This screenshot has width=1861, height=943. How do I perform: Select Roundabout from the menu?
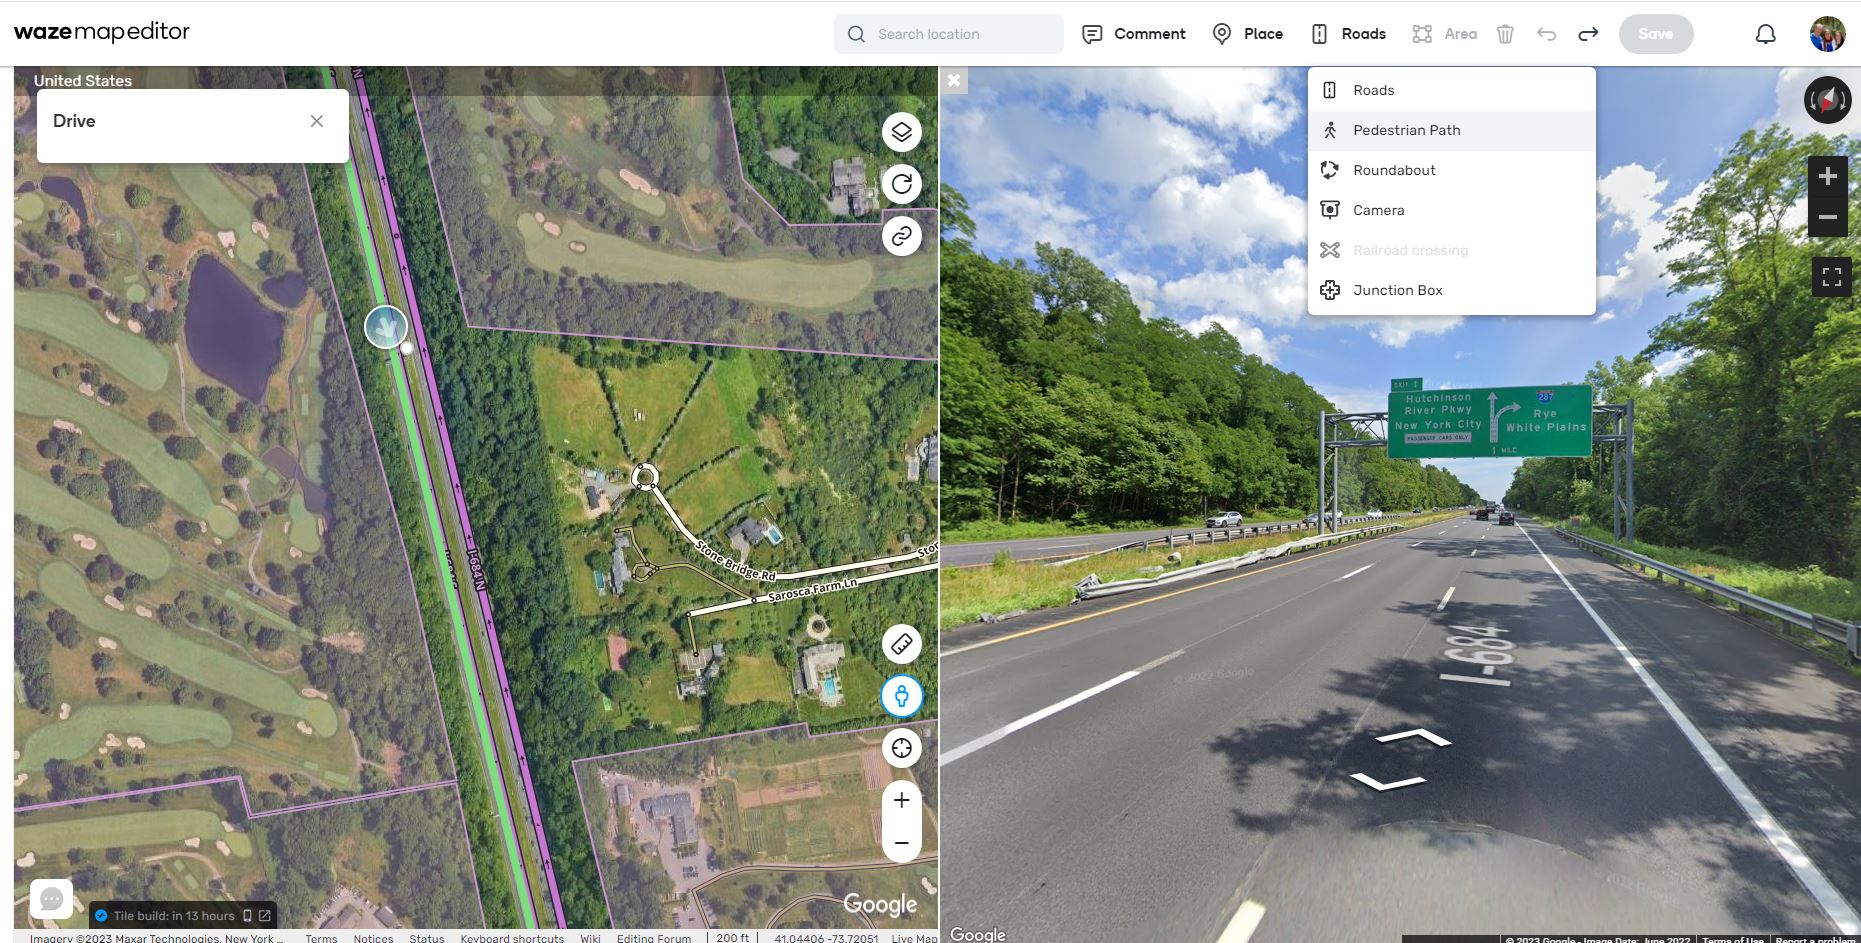coord(1451,170)
